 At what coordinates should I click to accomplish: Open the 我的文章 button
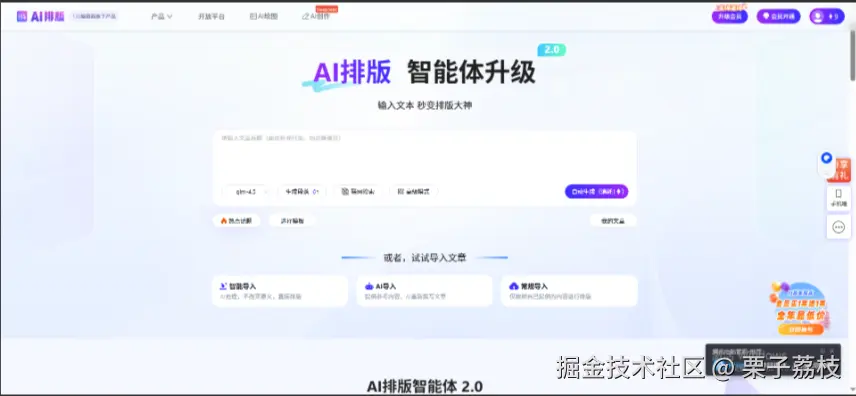[613, 221]
